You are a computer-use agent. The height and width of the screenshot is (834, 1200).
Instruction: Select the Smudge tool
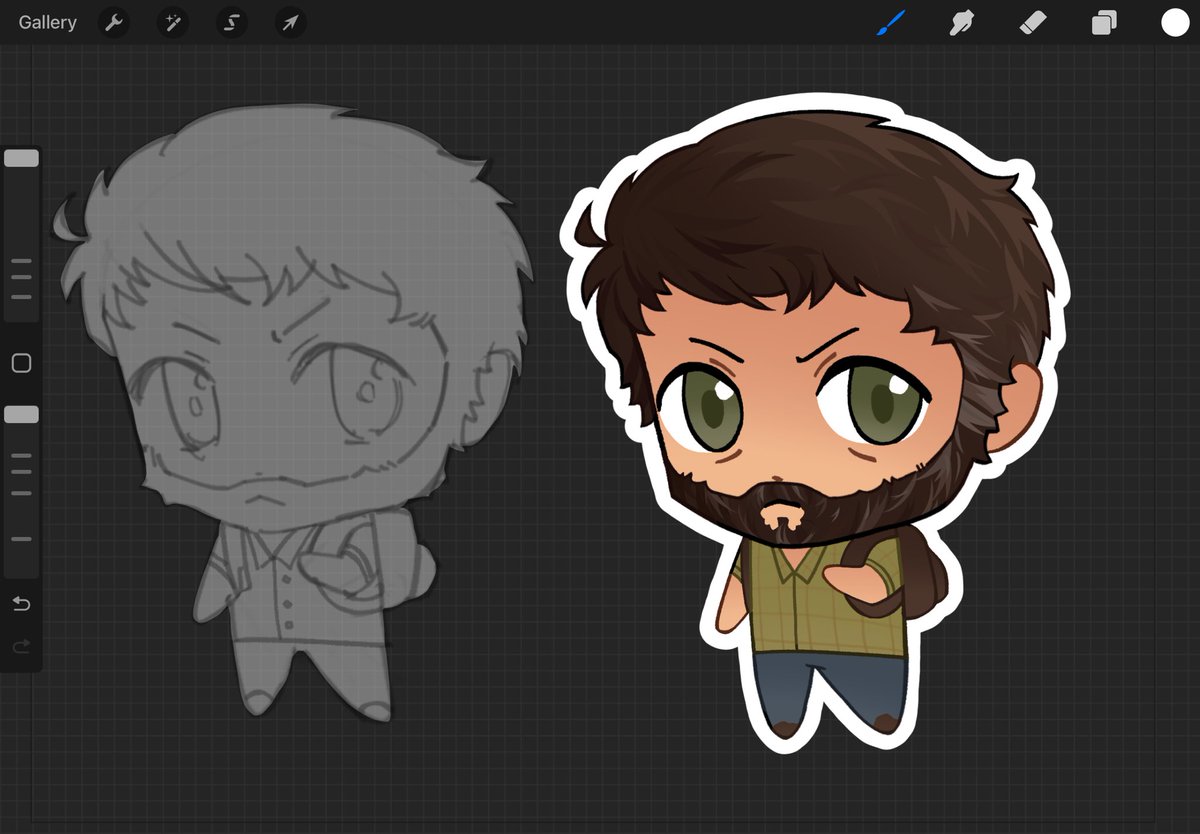coord(962,22)
